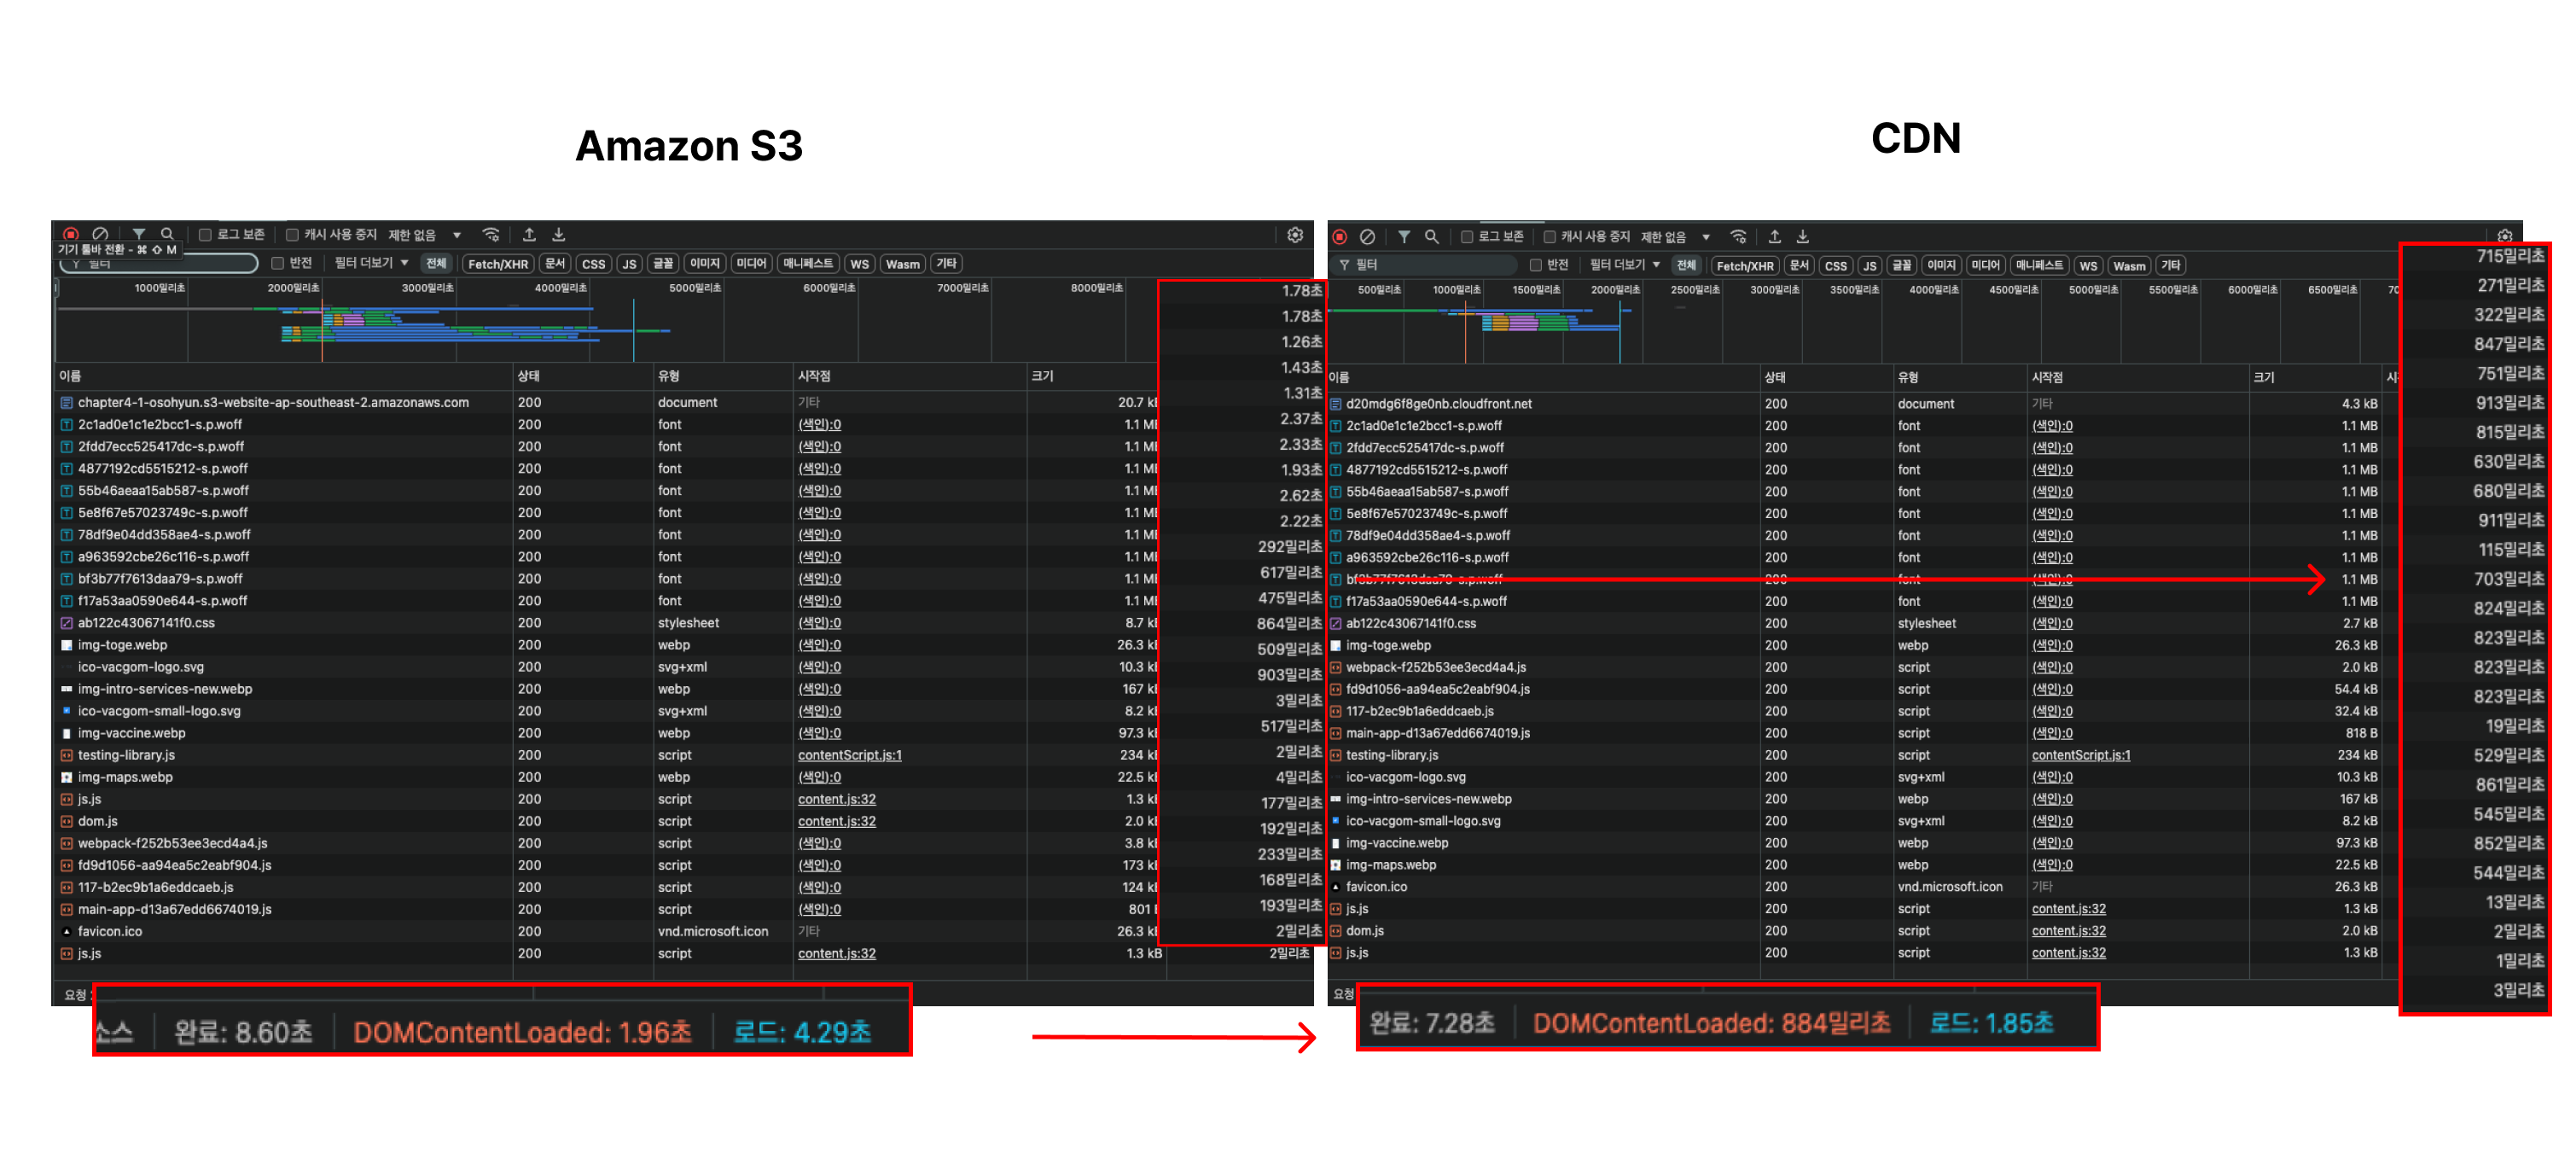Select the CSS filter in the Amazon S3 panel
Image resolution: width=2576 pixels, height=1159 pixels.
click(593, 264)
